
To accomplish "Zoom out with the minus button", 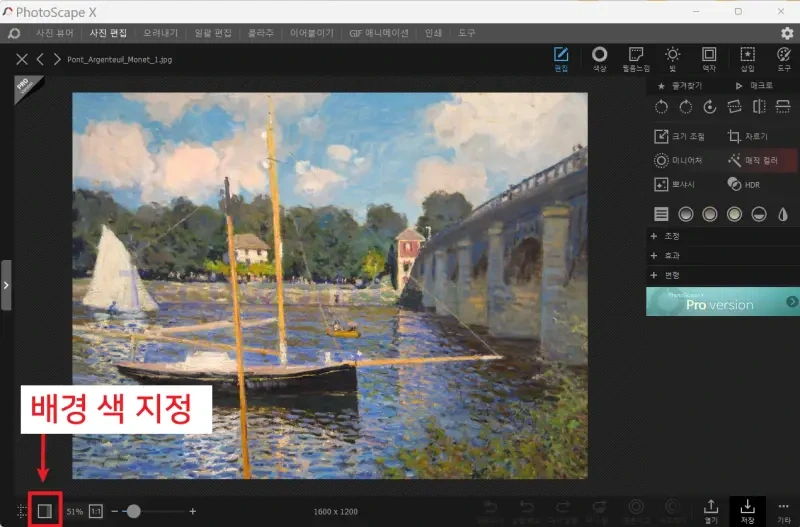I will click(x=114, y=511).
